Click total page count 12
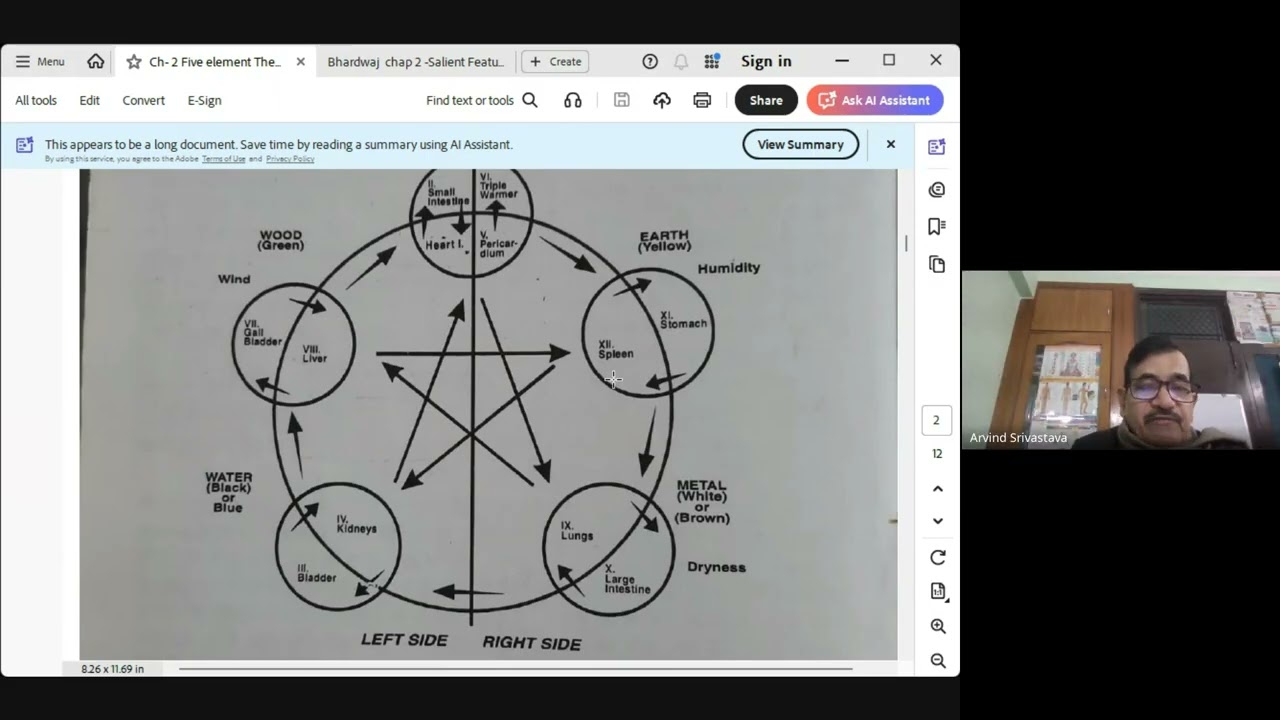The image size is (1280, 720). click(937, 454)
